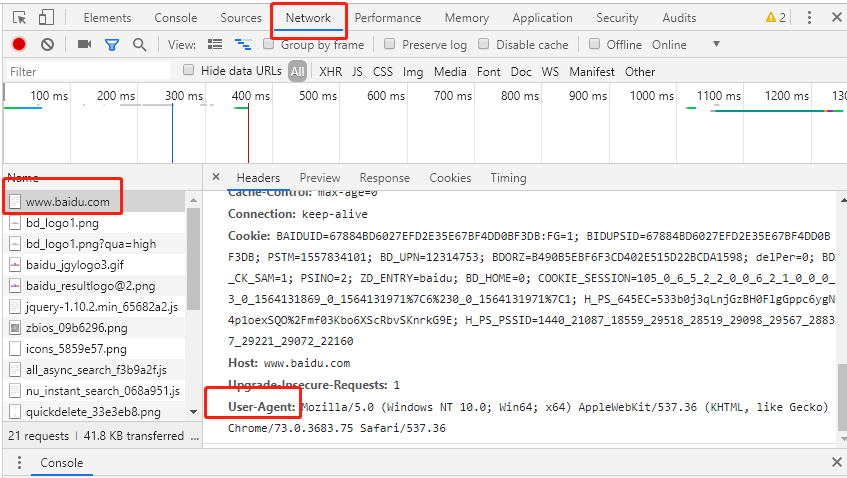The image size is (847, 478).
Task: Check Disable cache option
Action: click(x=483, y=44)
